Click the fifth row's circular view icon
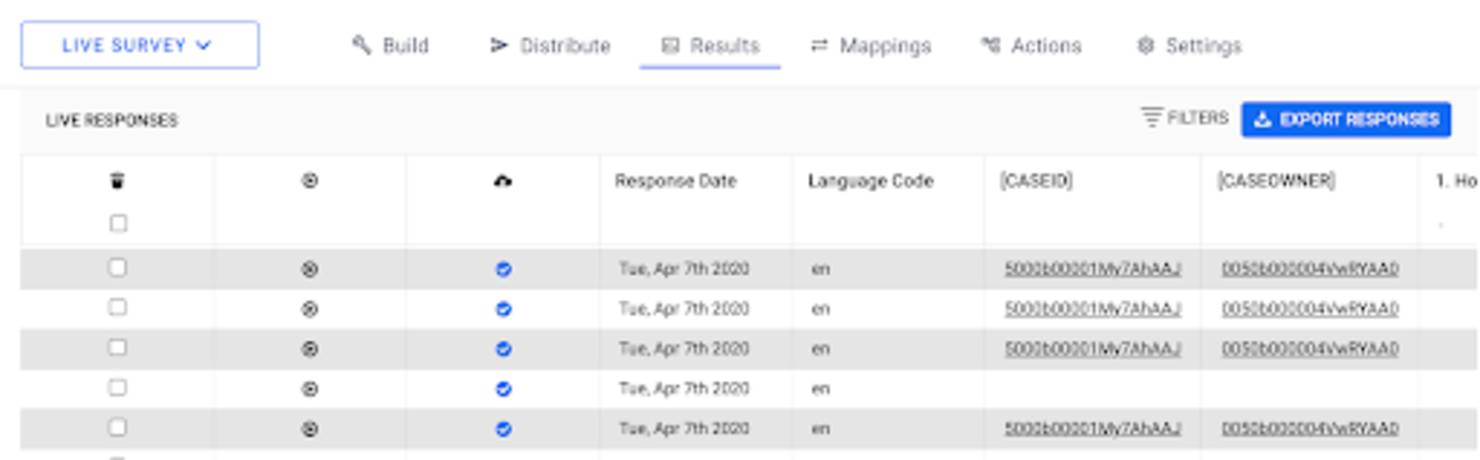This screenshot has width=1480, height=460. tap(310, 429)
